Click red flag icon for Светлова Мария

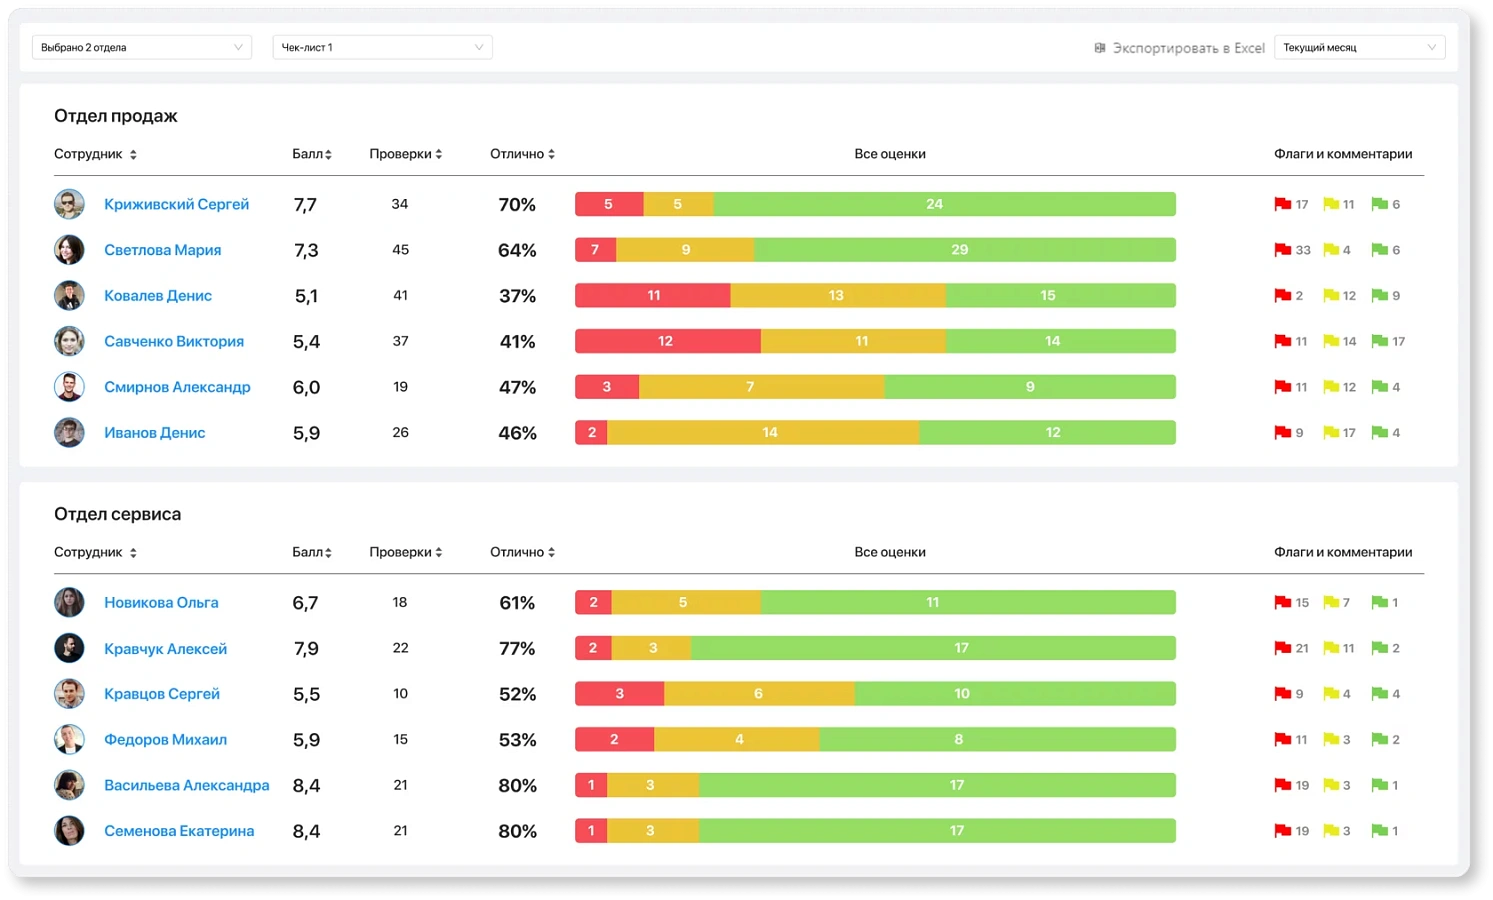click(x=1282, y=250)
